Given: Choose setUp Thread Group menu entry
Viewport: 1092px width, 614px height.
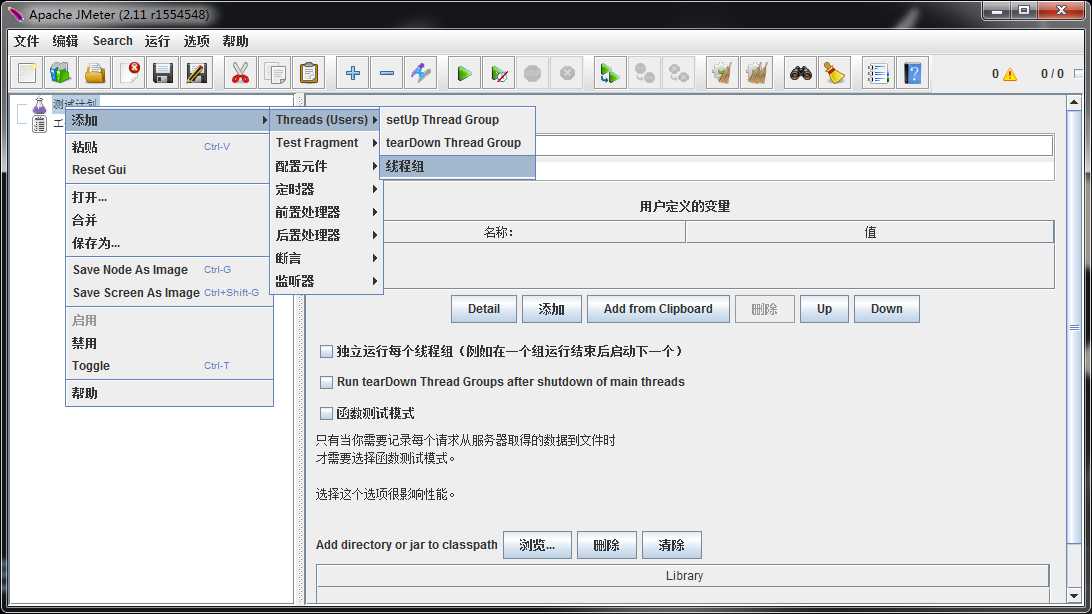Looking at the screenshot, I should (458, 120).
